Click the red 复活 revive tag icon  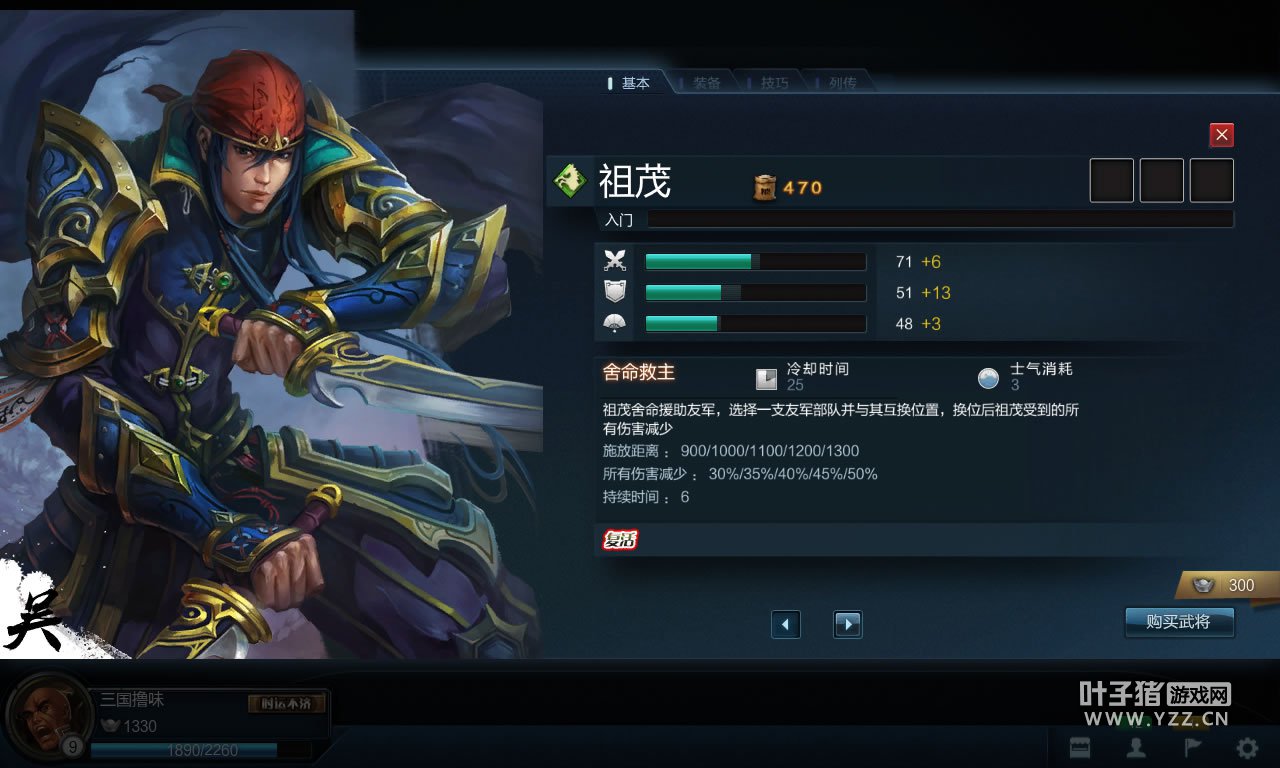[620, 540]
